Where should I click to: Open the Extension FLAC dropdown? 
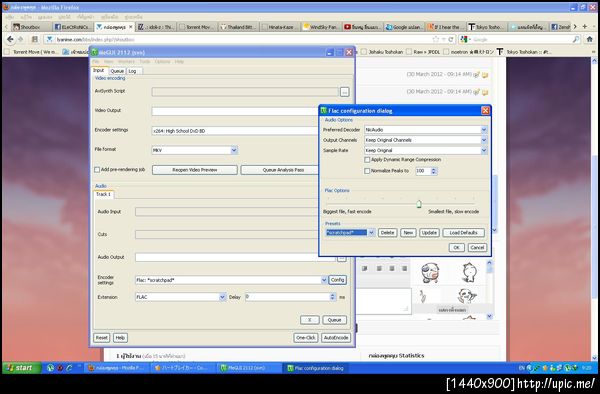pyautogui.click(x=222, y=297)
